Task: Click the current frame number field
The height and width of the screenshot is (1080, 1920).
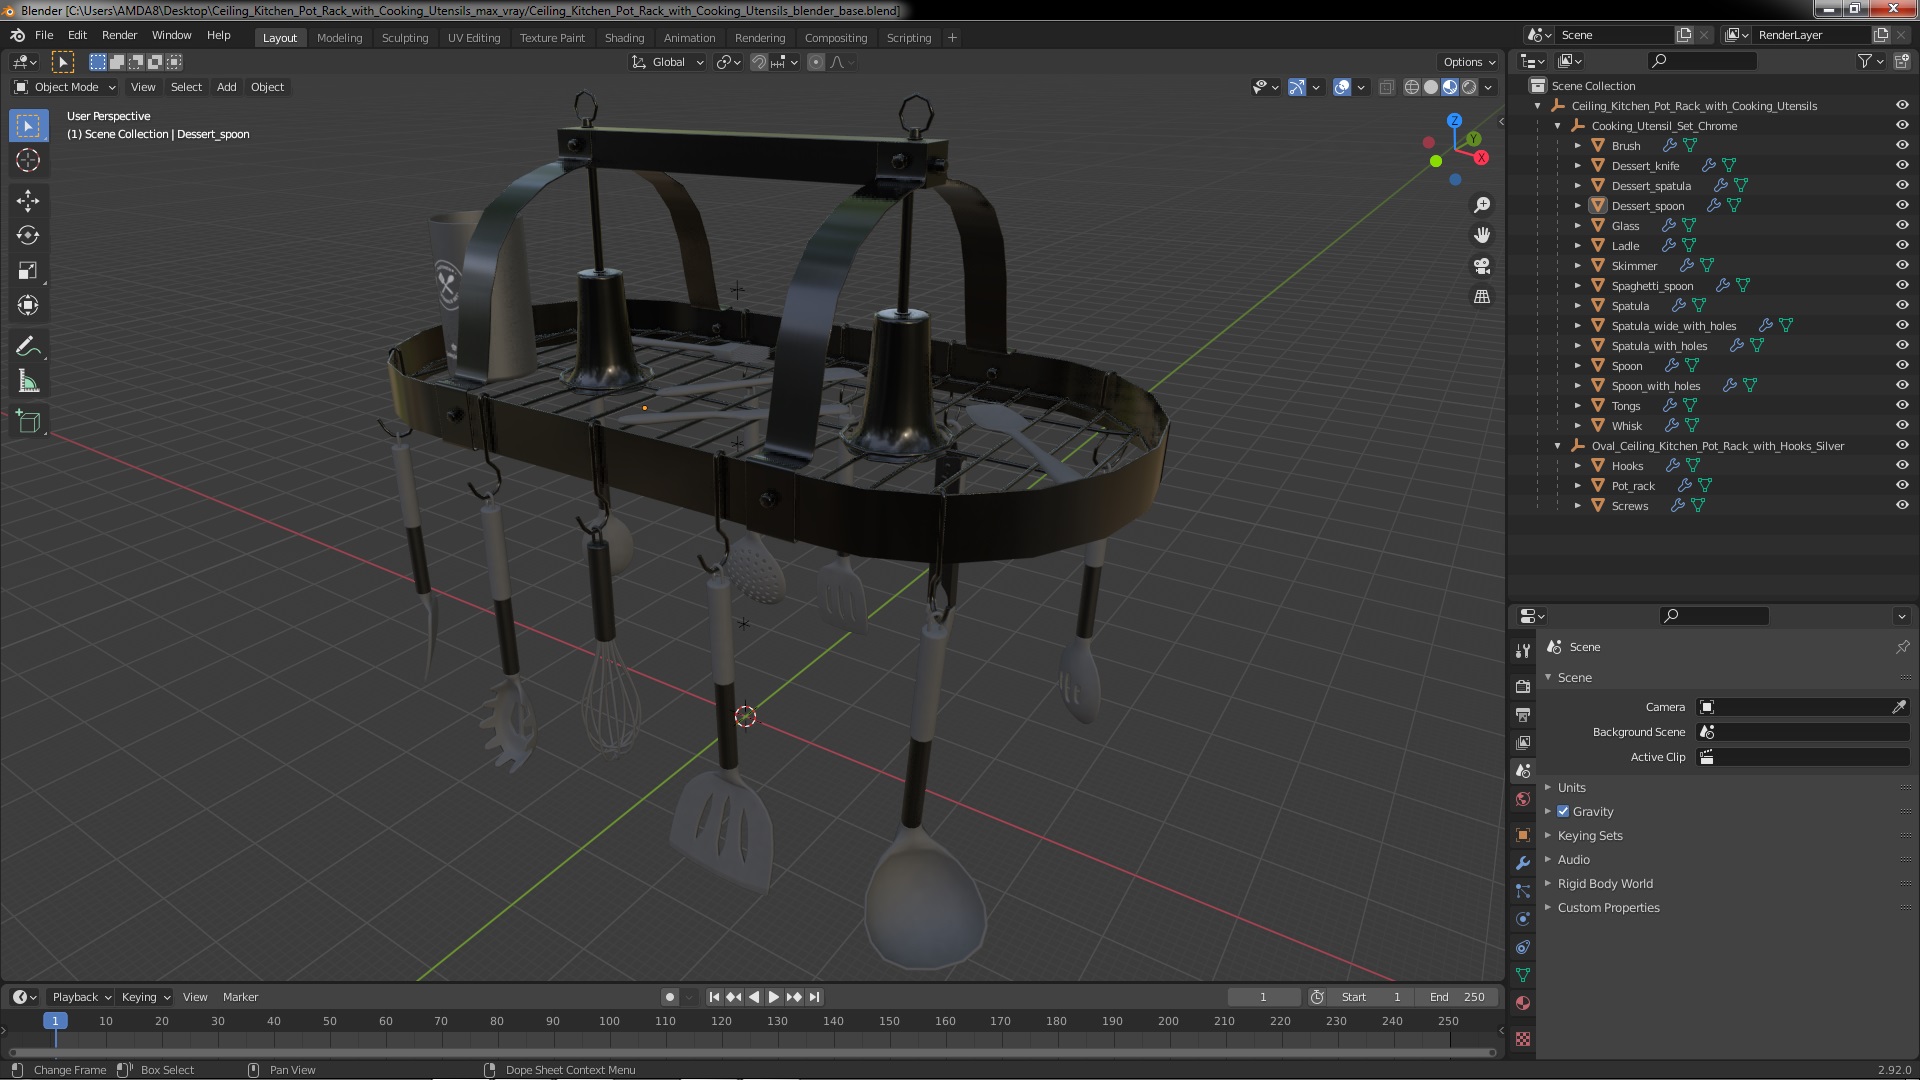Action: click(x=1263, y=997)
